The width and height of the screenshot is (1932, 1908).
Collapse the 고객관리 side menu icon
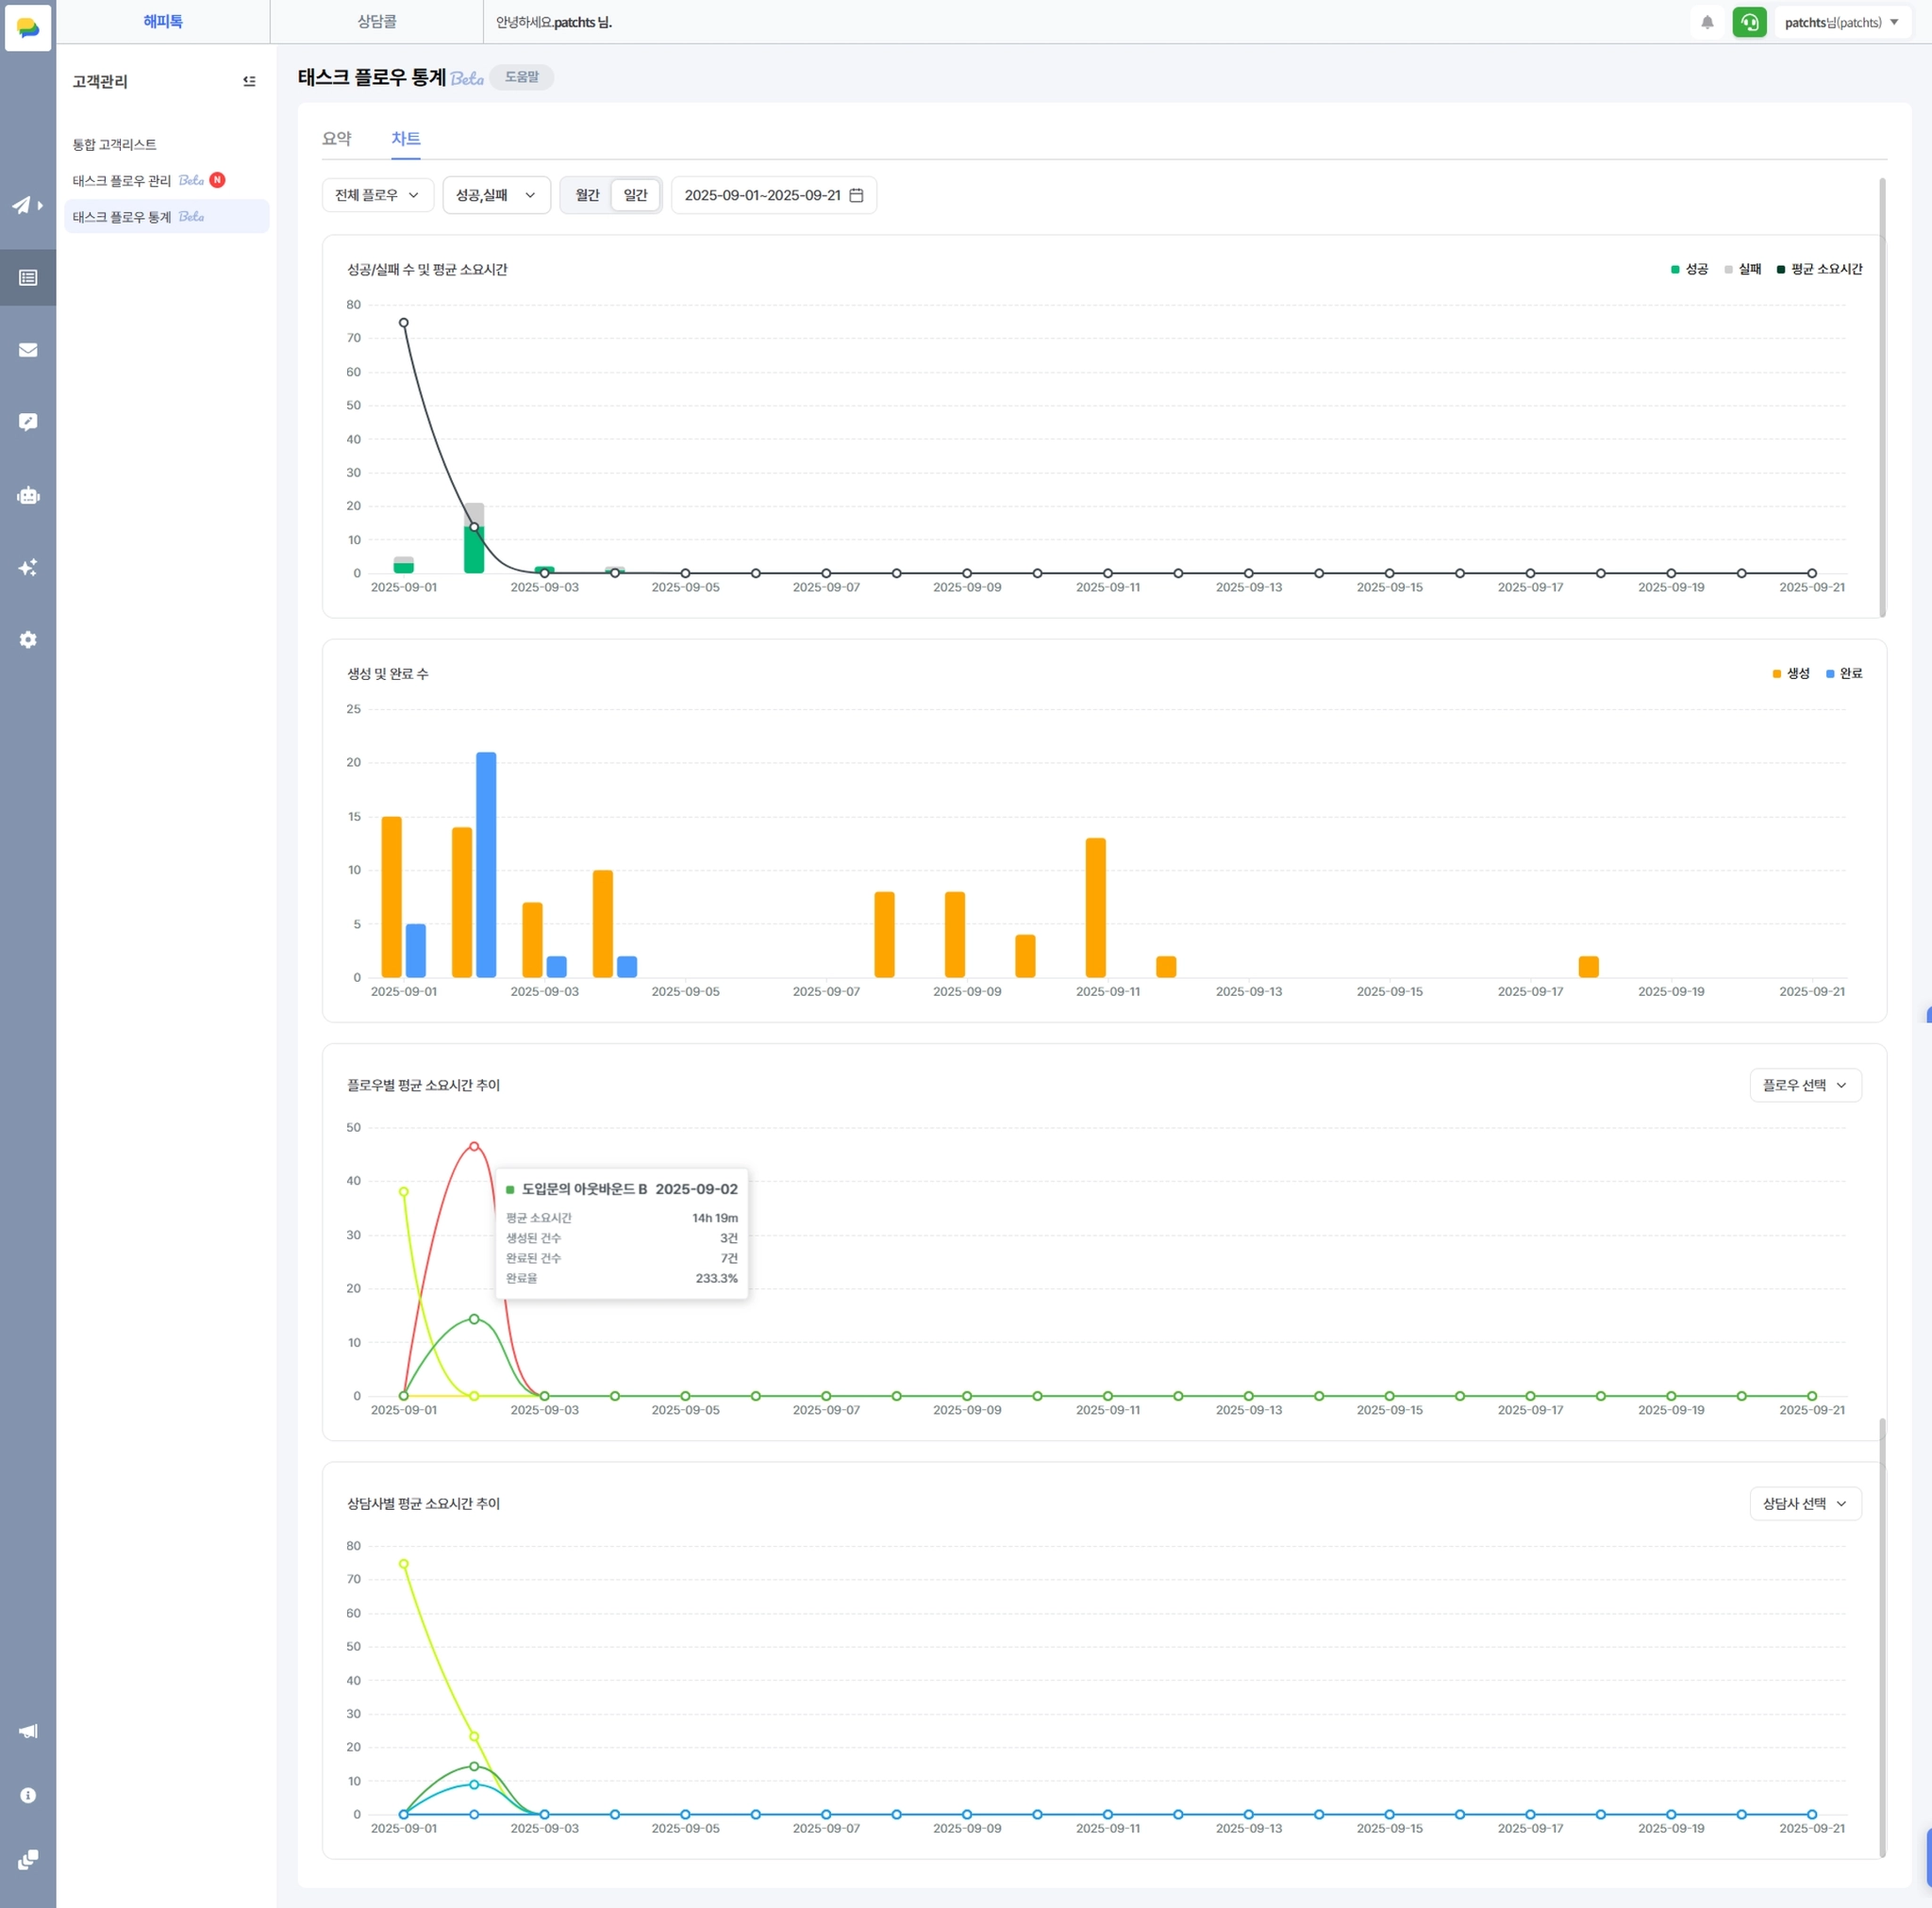click(249, 81)
